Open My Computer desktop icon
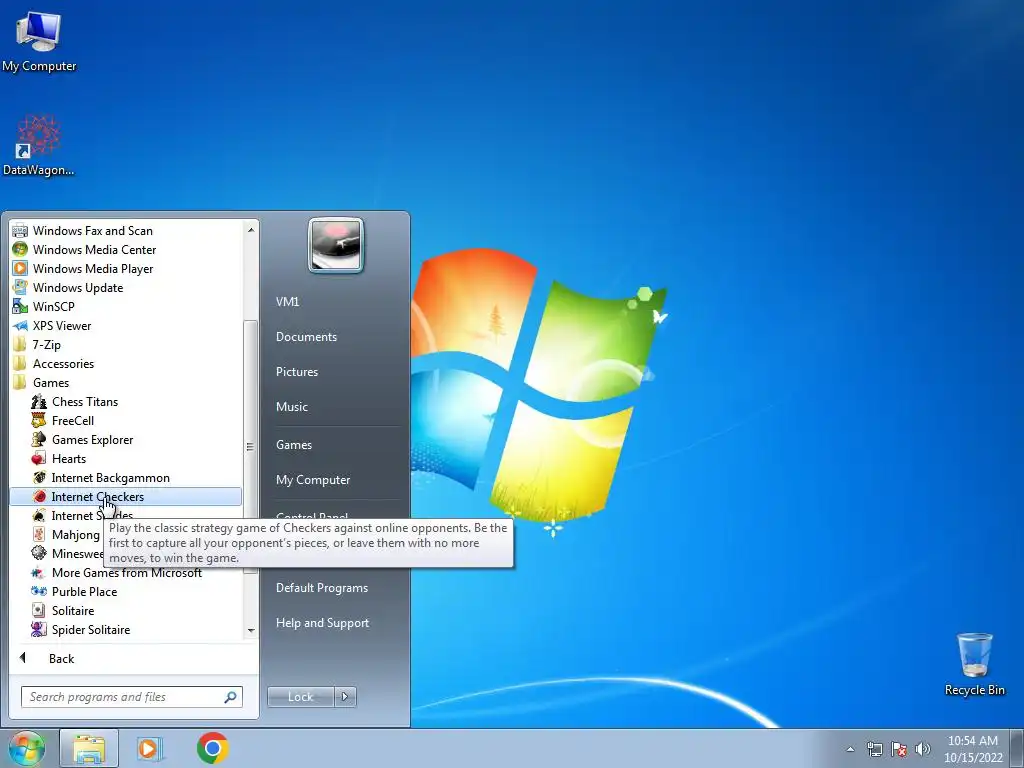The height and width of the screenshot is (768, 1024). 39,40
